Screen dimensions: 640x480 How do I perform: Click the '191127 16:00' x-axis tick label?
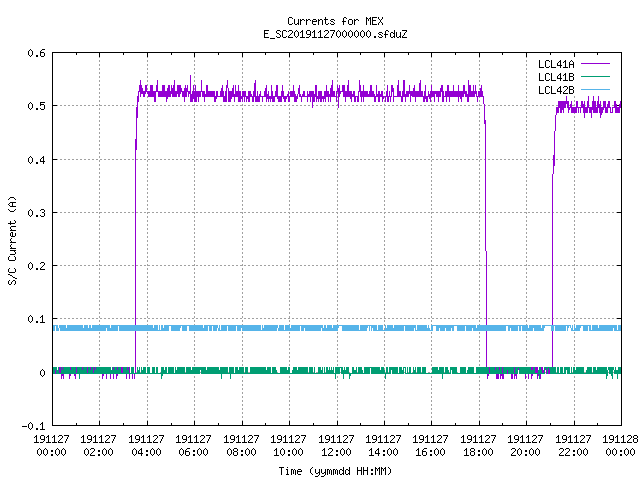pyautogui.click(x=431, y=446)
